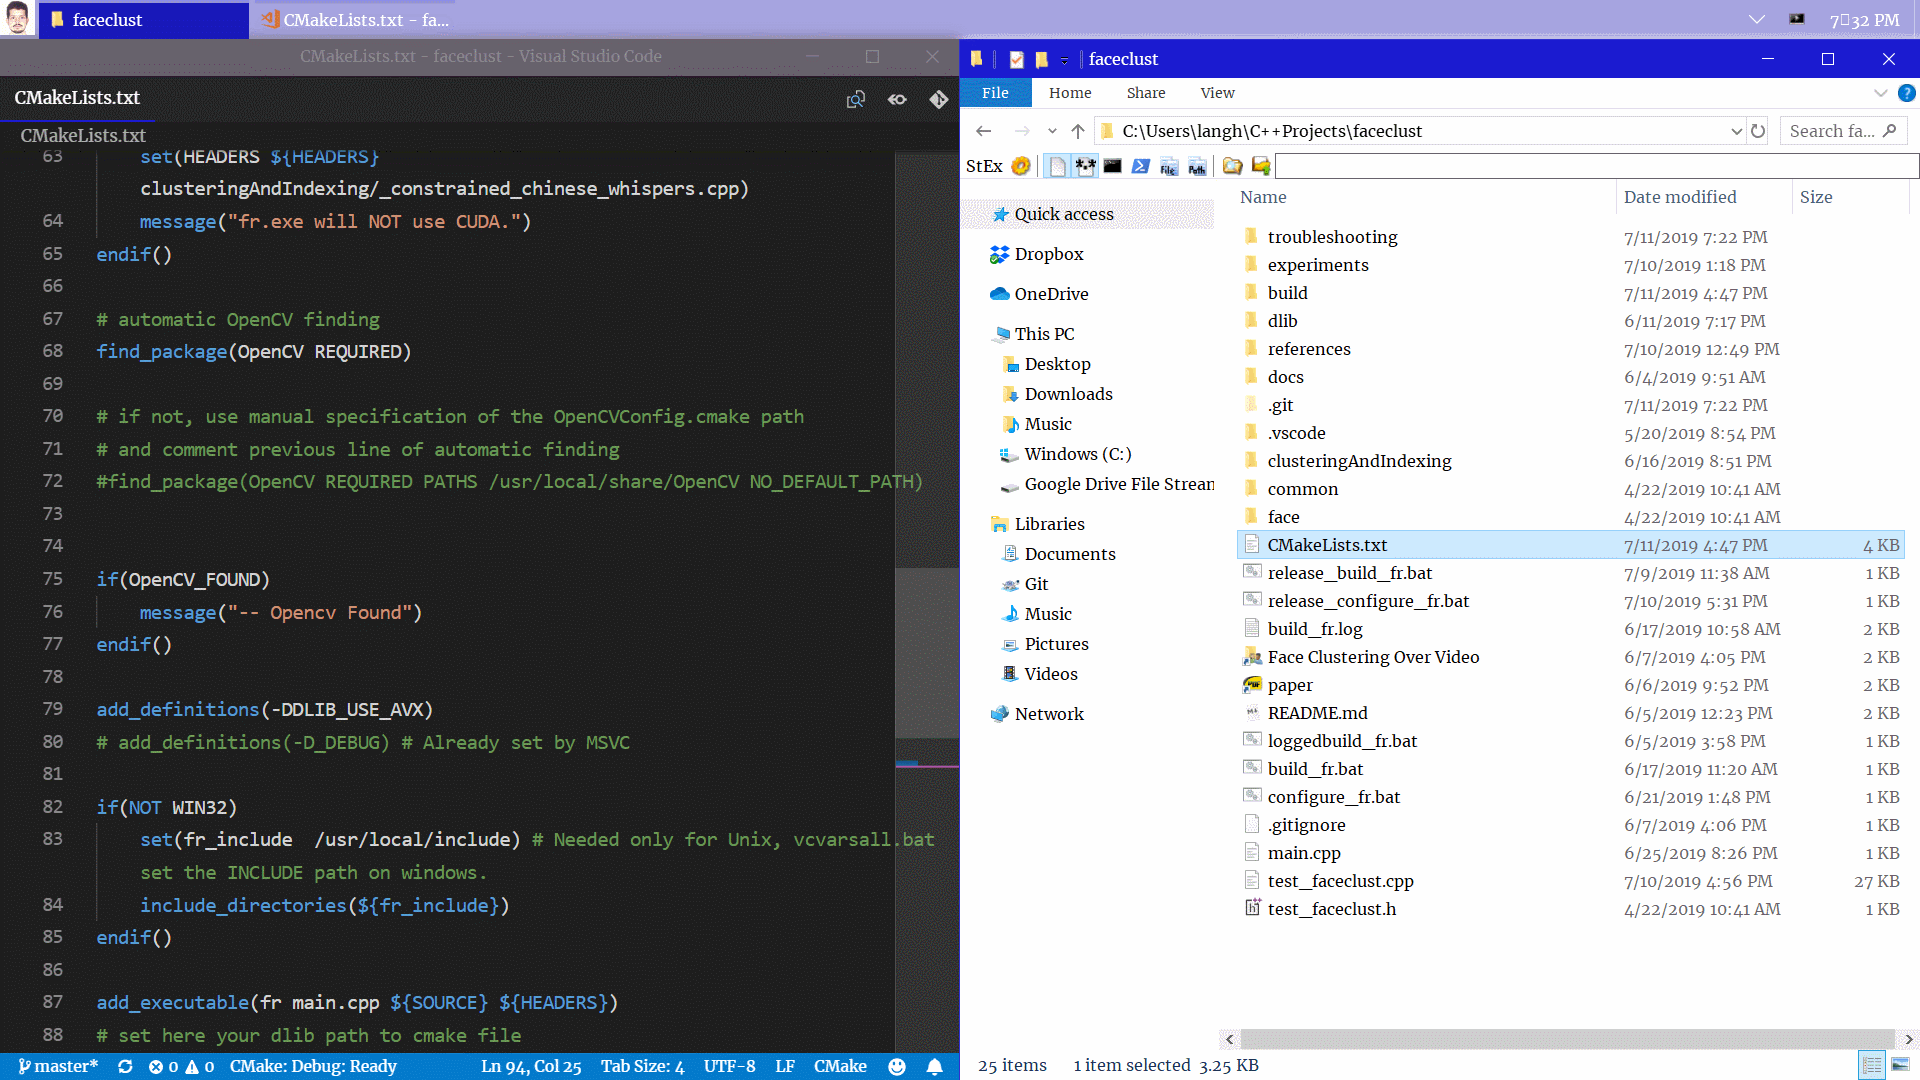Viewport: 1920px width, 1080px height.
Task: Click the horizontal scrollbar in file list
Action: point(1567,1039)
